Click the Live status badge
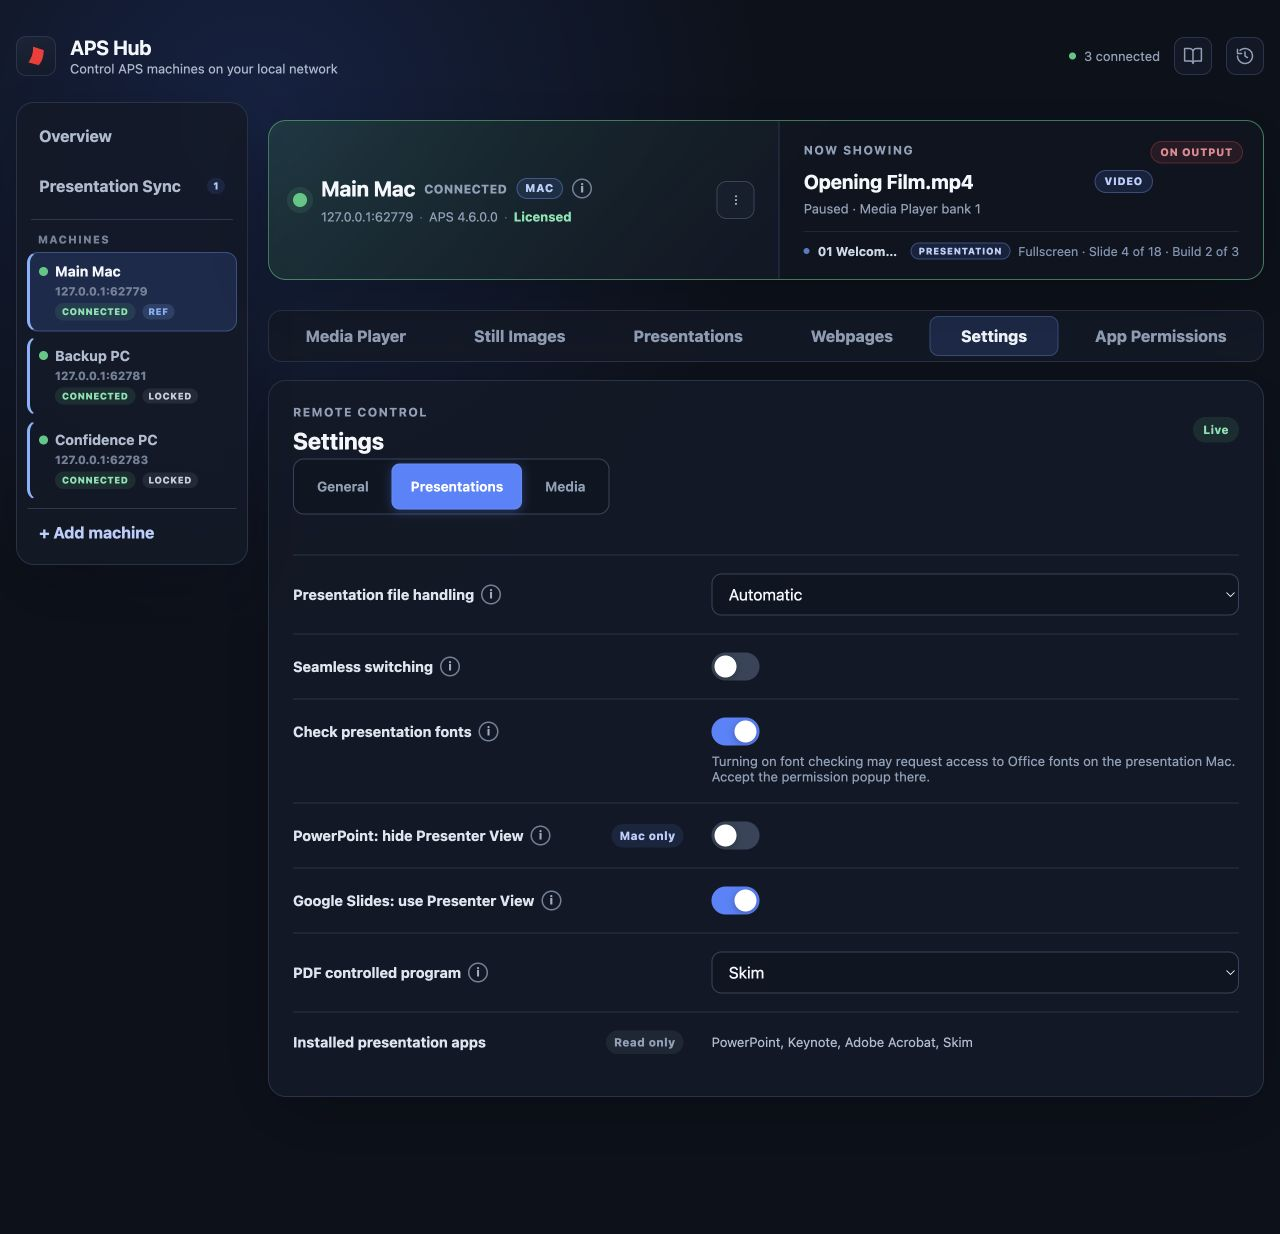This screenshot has height=1234, width=1280. (1216, 430)
